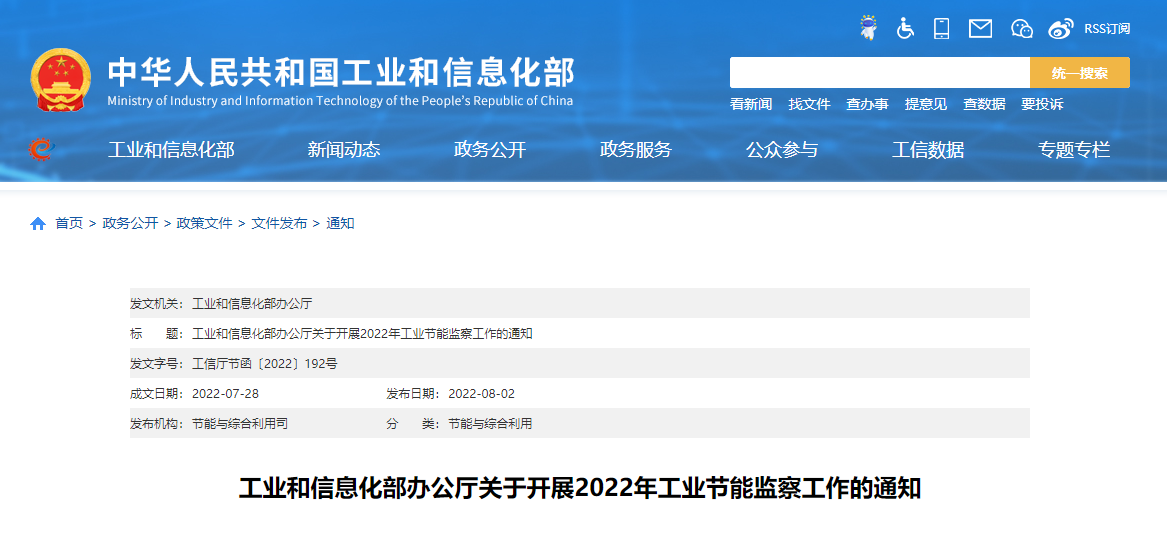
Task: Click the home icon in breadcrumb
Action: [38, 224]
